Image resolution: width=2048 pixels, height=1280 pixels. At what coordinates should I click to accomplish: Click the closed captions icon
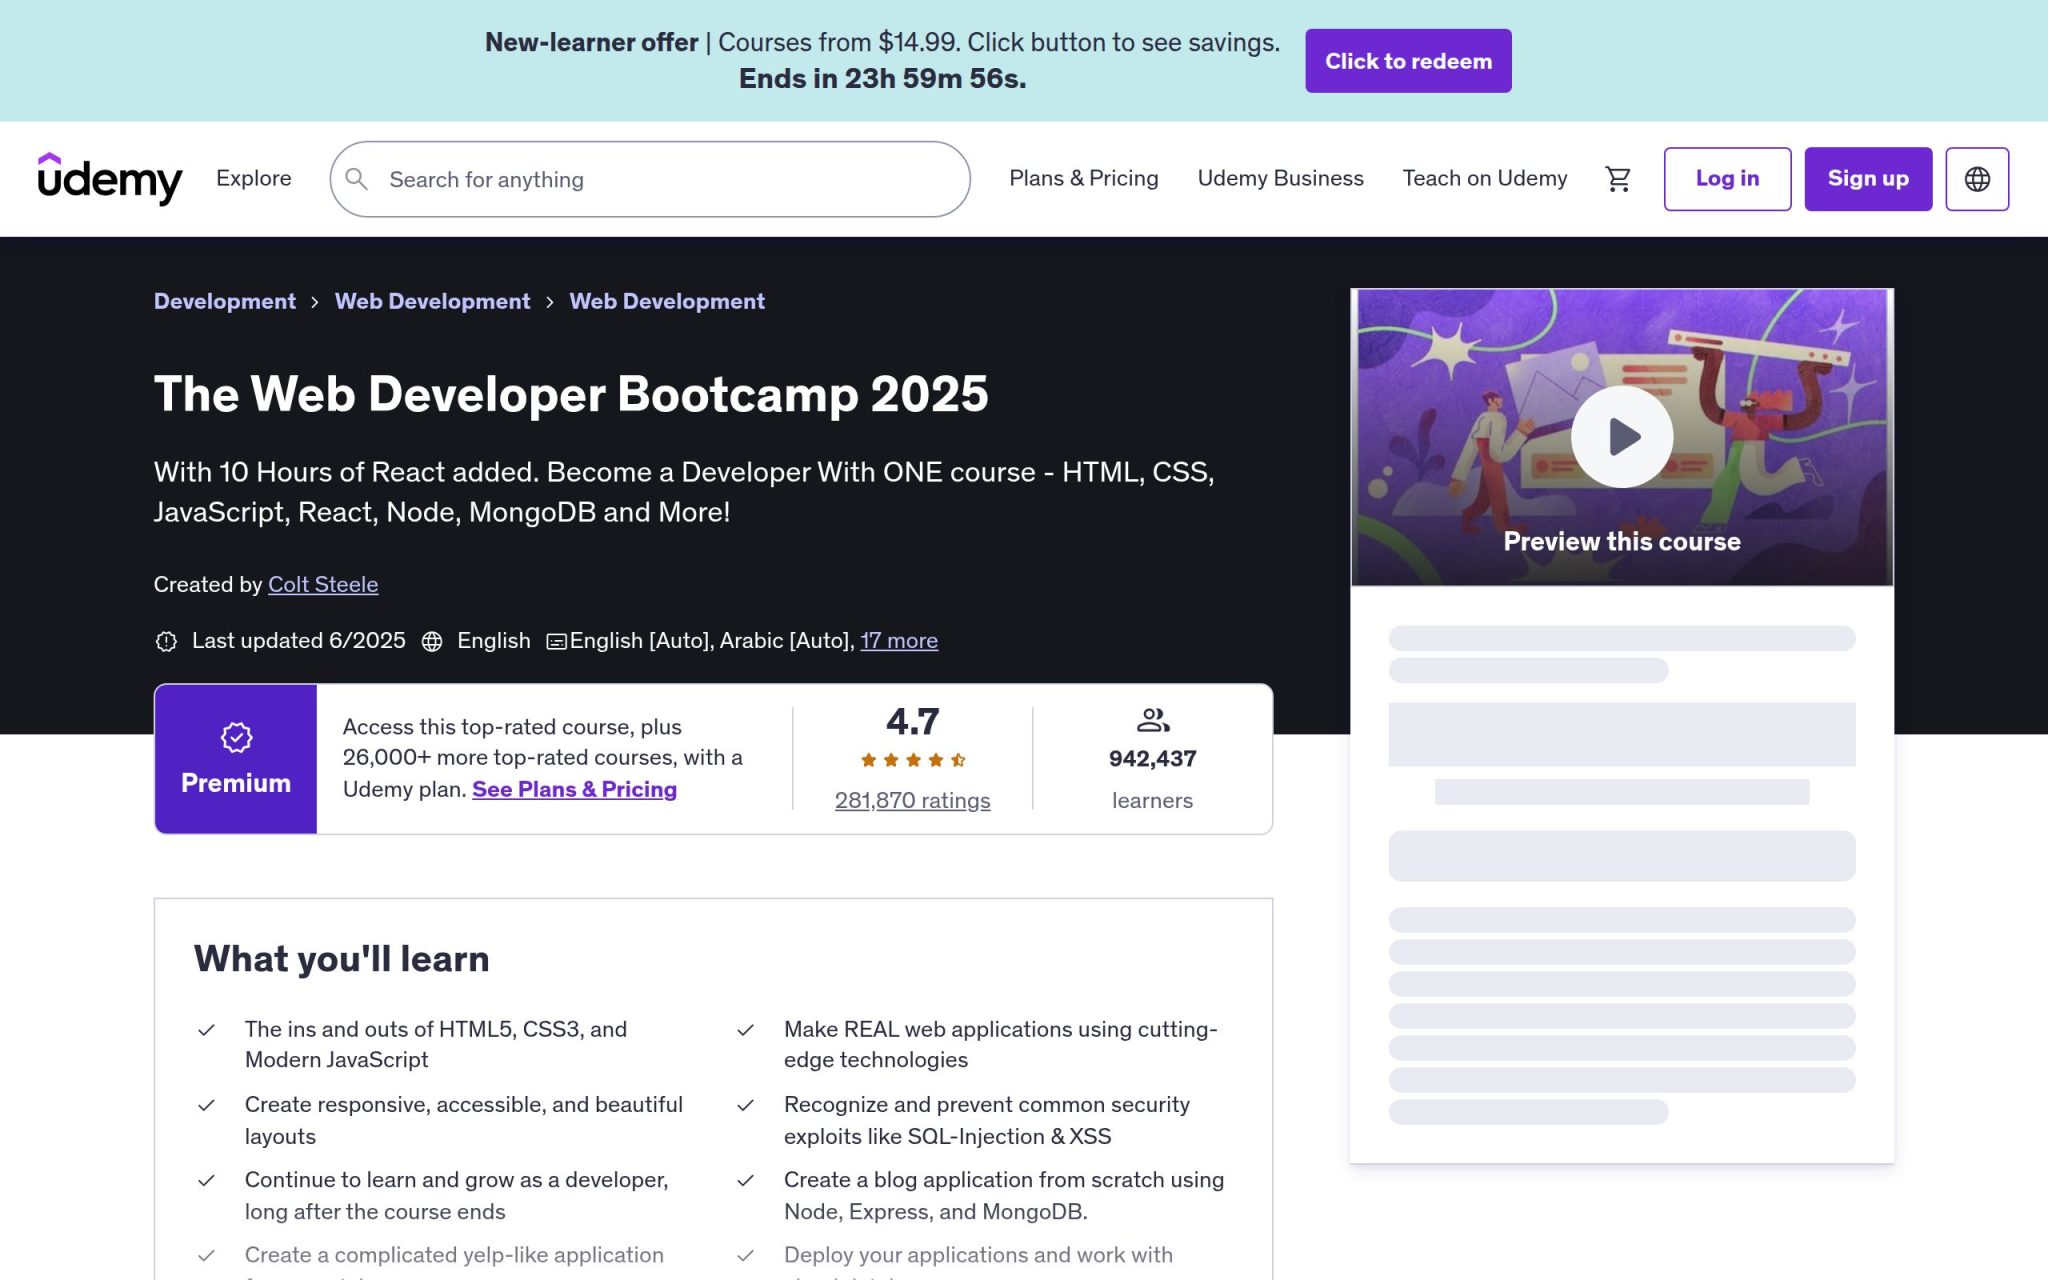tap(557, 642)
